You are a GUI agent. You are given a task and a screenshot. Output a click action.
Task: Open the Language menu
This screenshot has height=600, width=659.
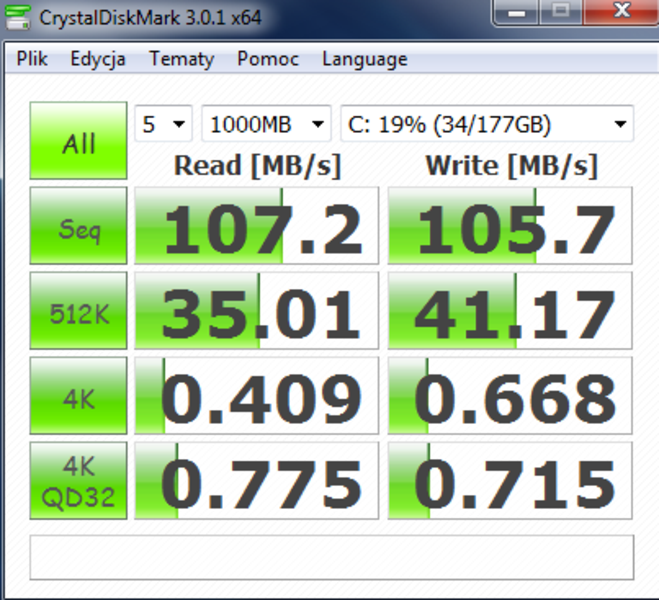coord(365,59)
